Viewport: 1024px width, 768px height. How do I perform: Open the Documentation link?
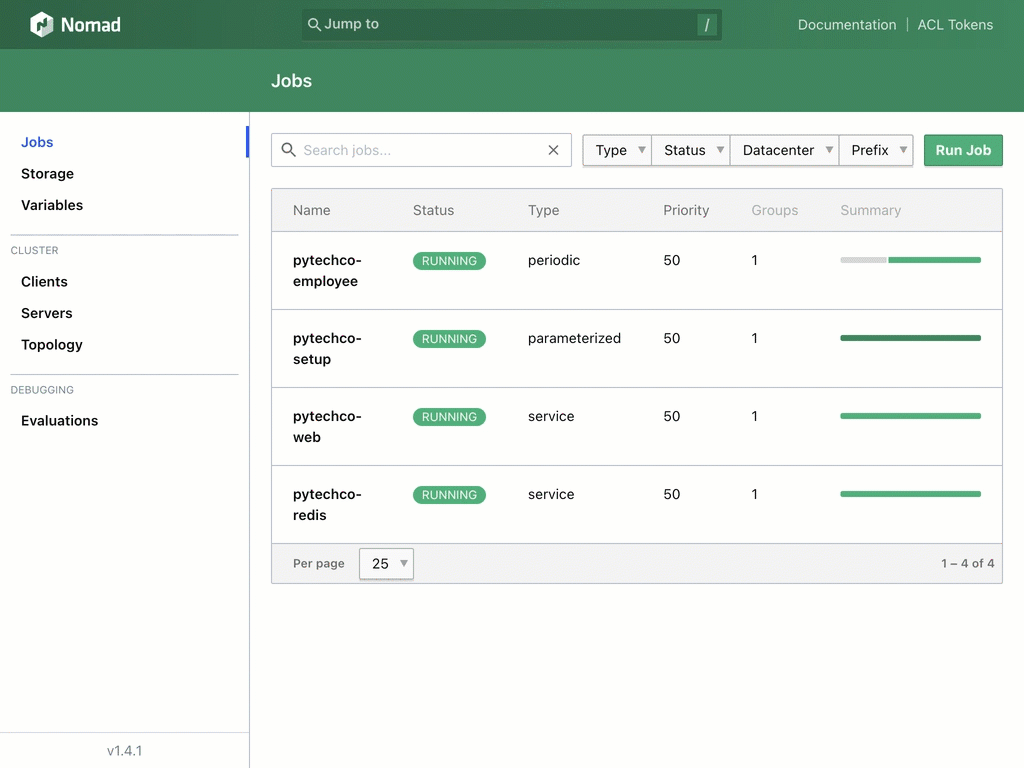(846, 25)
